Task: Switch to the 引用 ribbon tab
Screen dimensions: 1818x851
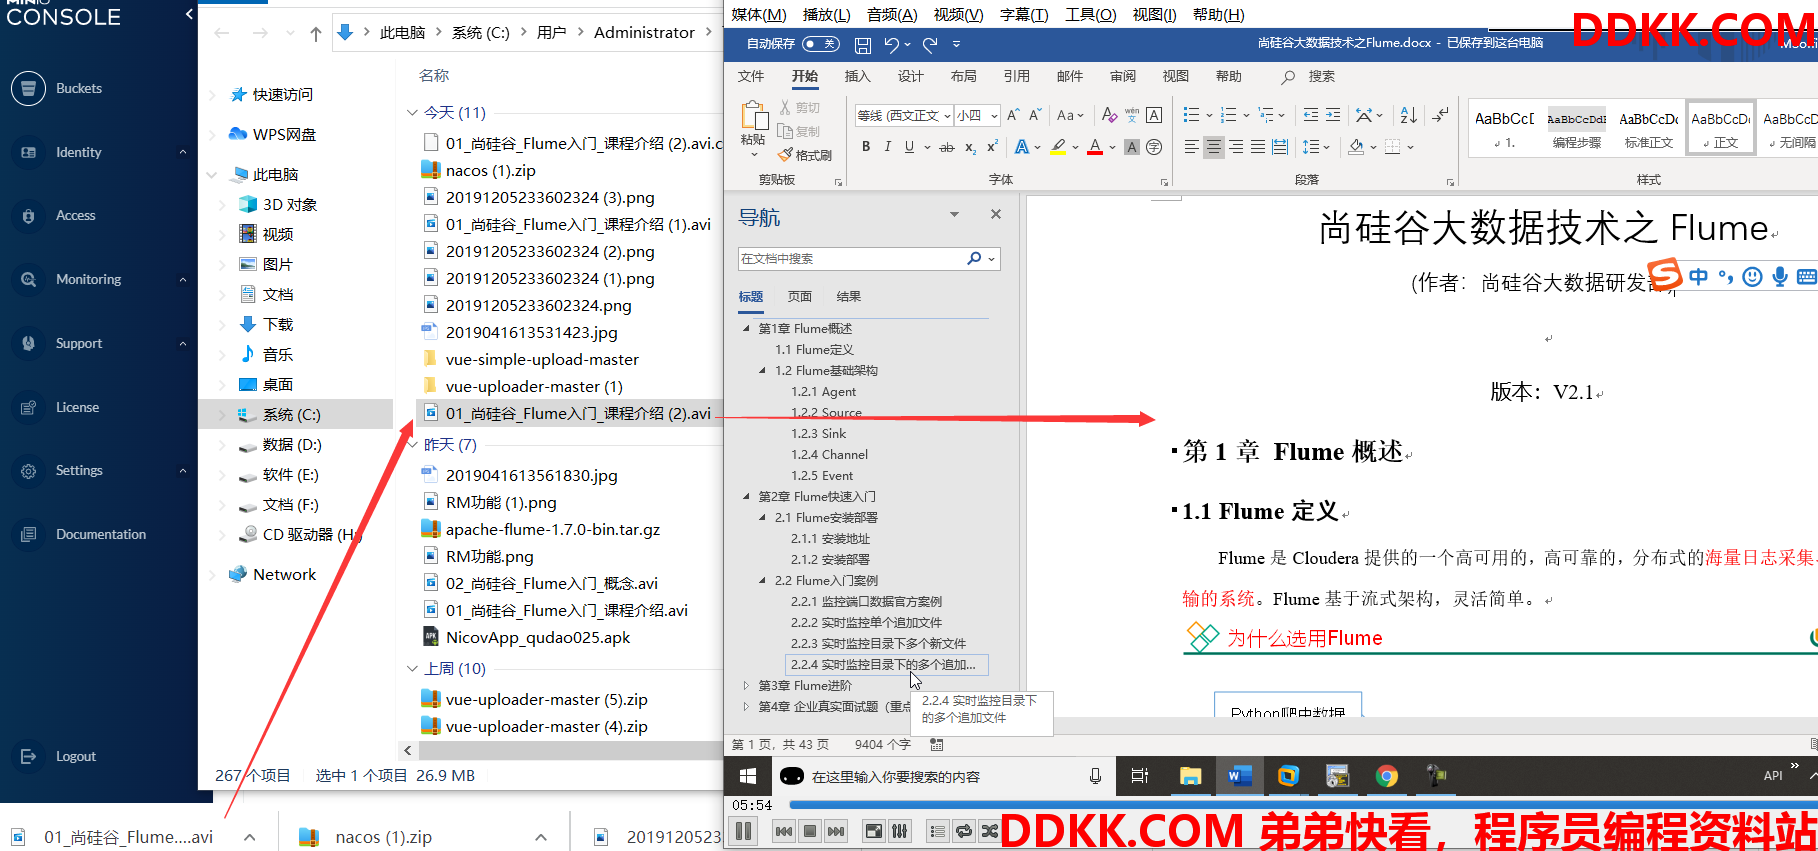Action: pos(1016,76)
